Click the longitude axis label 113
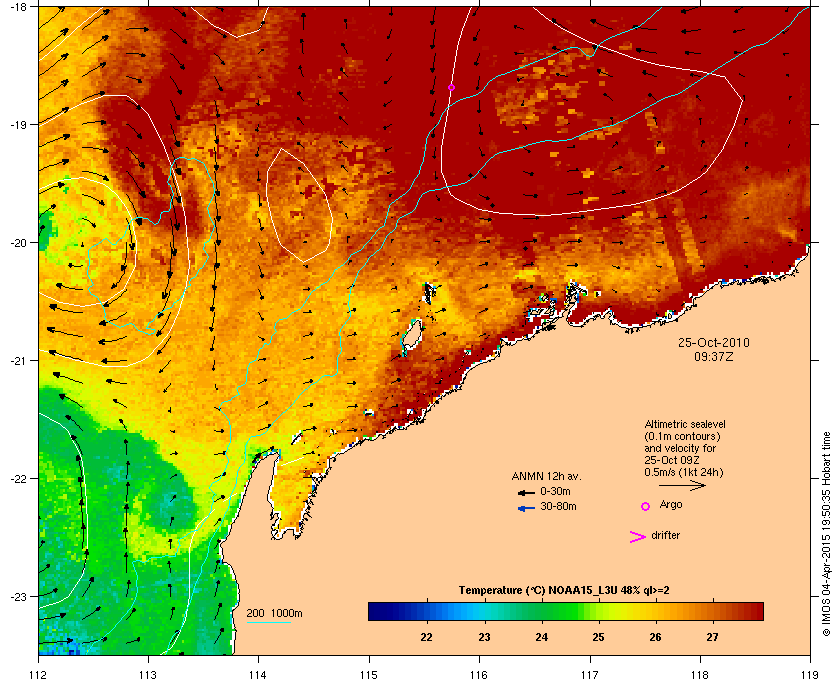 [x=148, y=675]
